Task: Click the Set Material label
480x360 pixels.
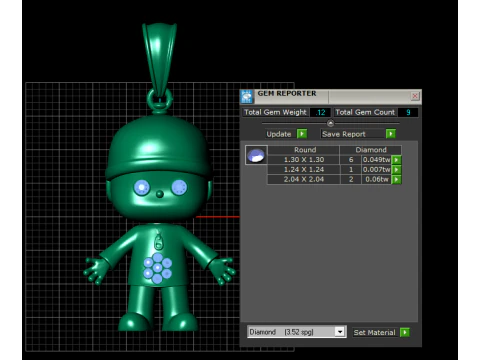Action: 374,332
